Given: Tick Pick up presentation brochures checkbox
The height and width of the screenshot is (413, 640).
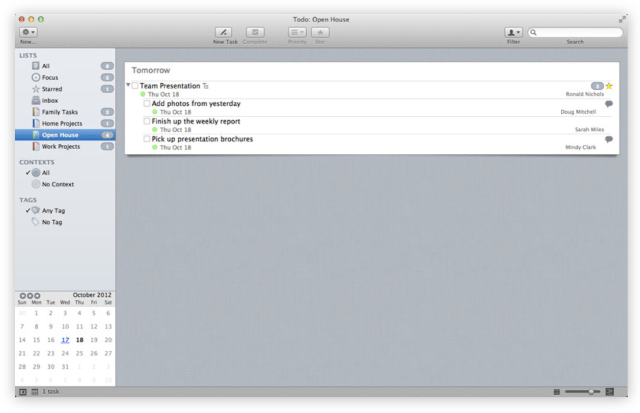Looking at the screenshot, I should [147, 140].
